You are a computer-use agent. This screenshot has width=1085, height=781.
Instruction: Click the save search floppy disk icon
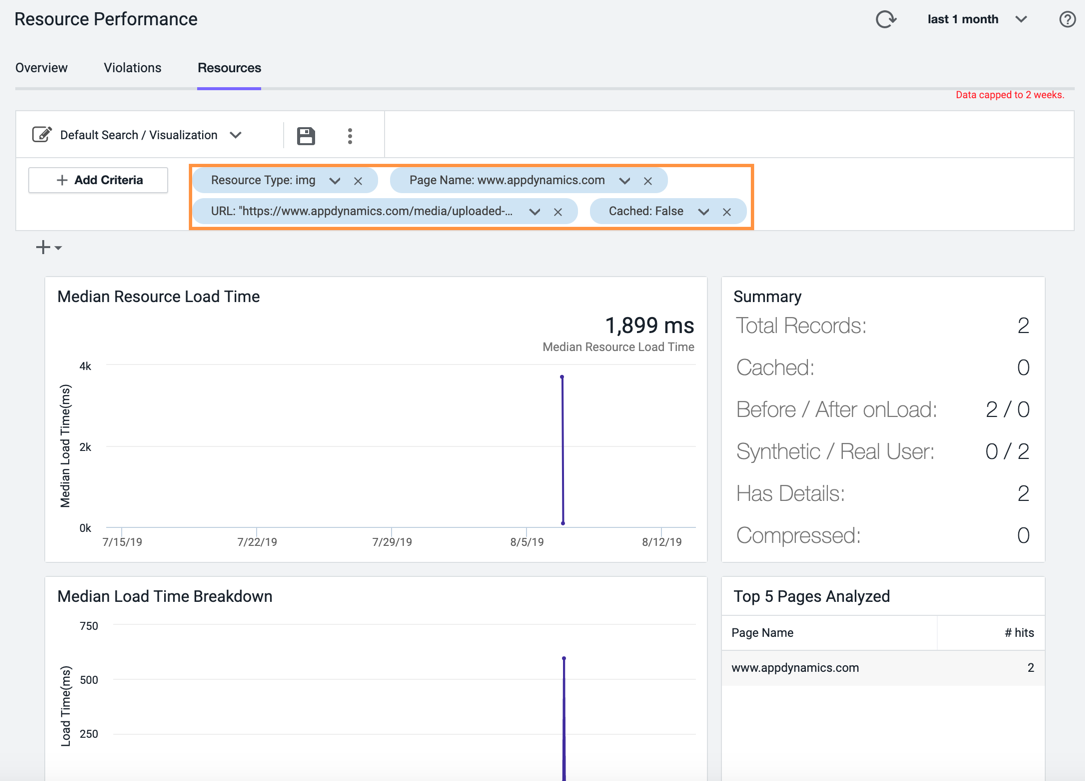pos(306,136)
